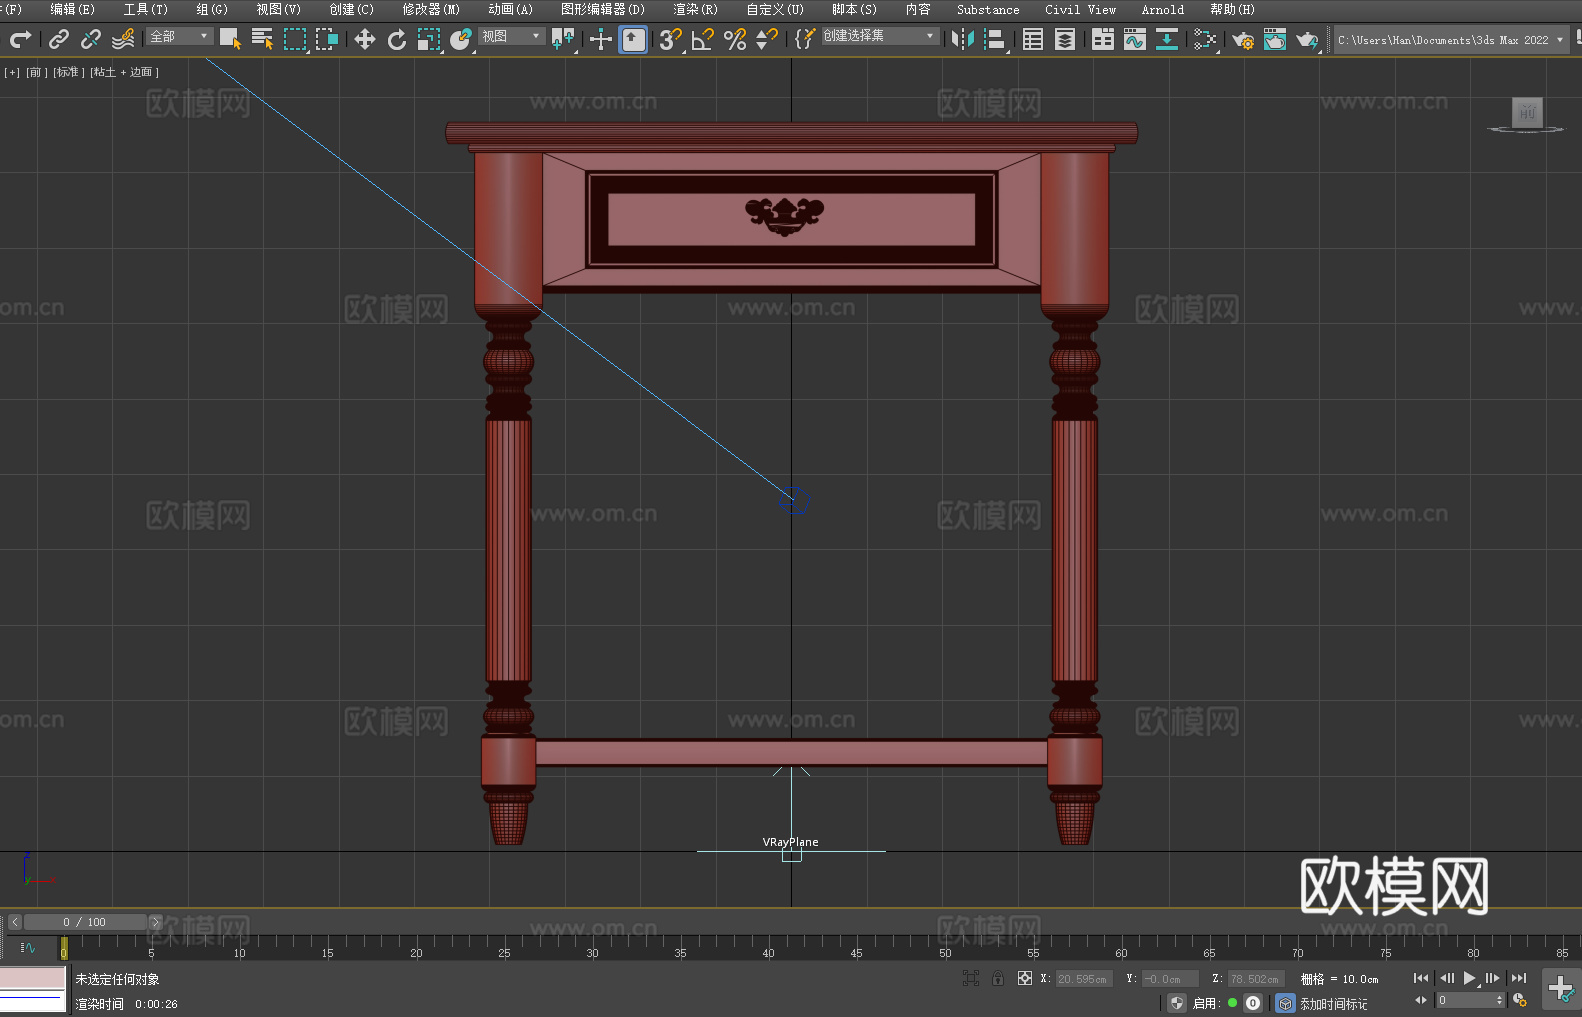The width and height of the screenshot is (1582, 1017).
Task: Go to End of animation
Action: click(x=1519, y=978)
